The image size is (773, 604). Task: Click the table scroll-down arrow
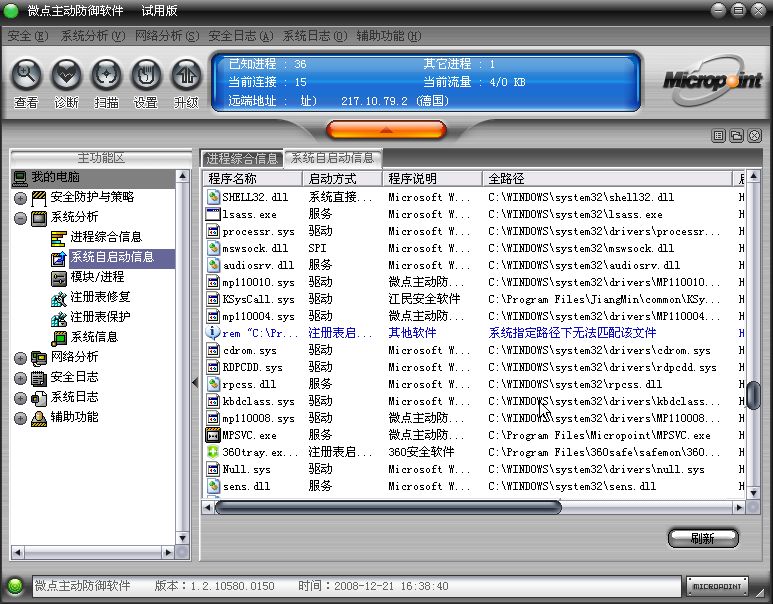753,493
